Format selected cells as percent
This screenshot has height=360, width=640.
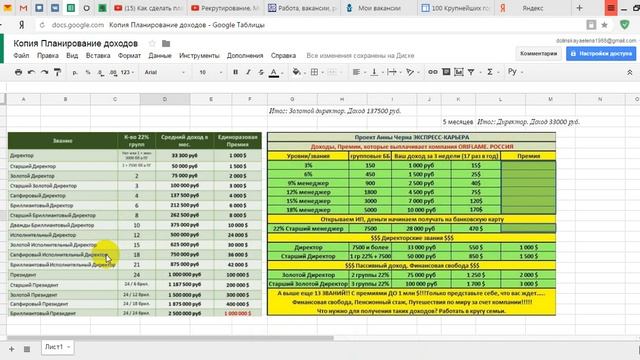(x=88, y=72)
